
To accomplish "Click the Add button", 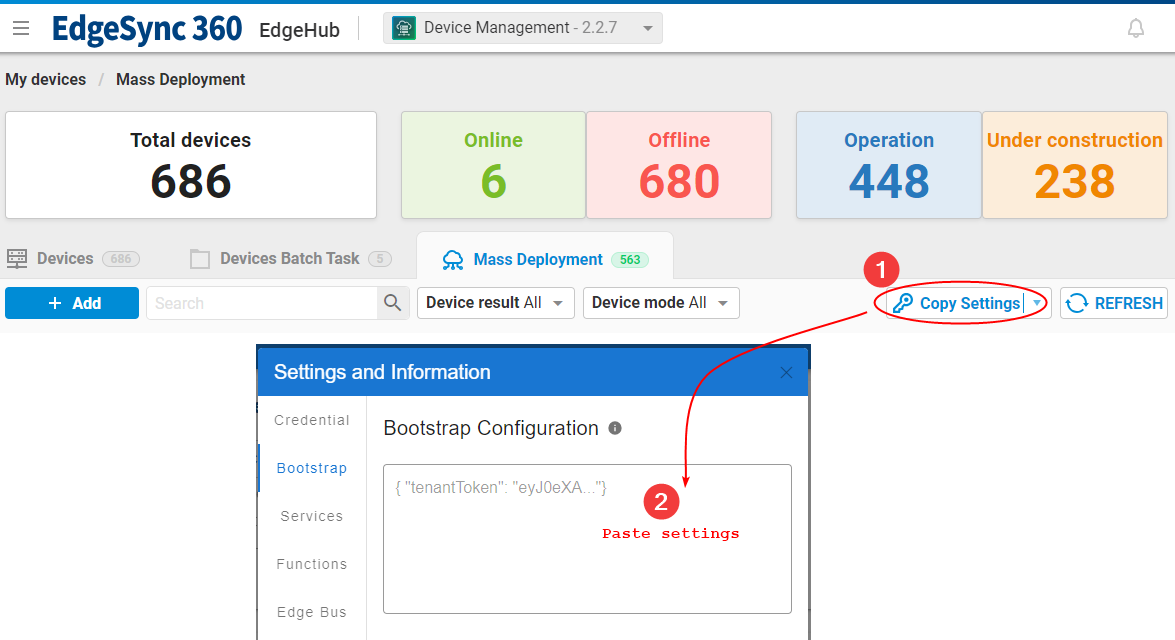I will 71,302.
